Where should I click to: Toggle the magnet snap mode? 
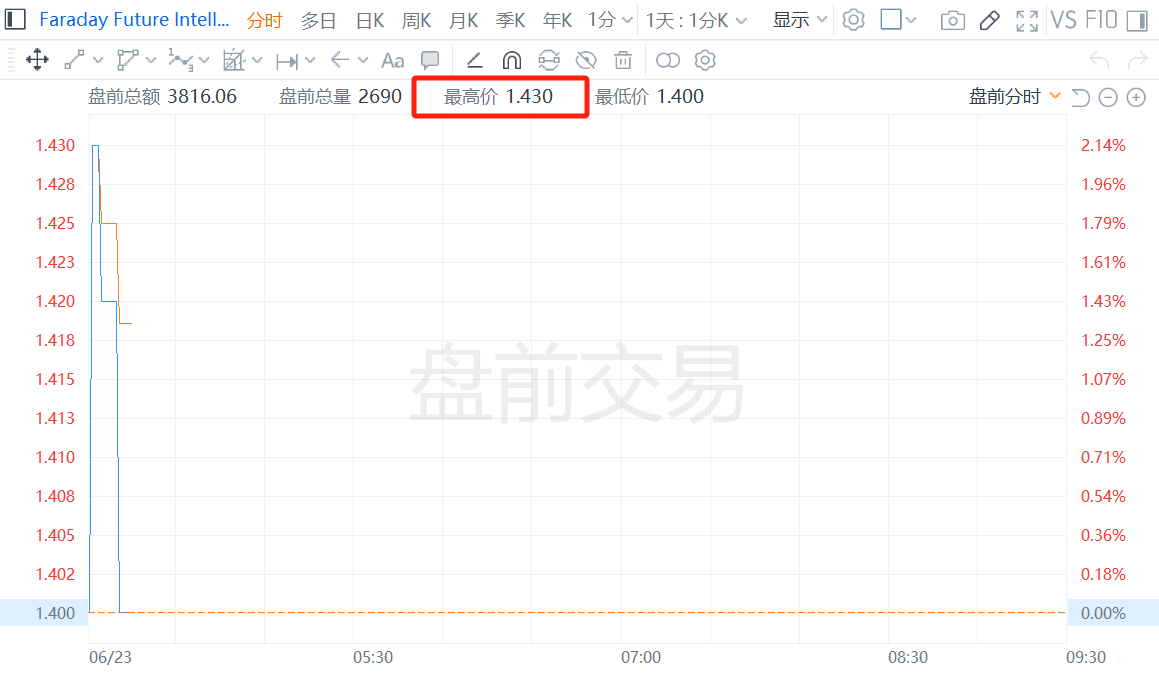point(511,60)
